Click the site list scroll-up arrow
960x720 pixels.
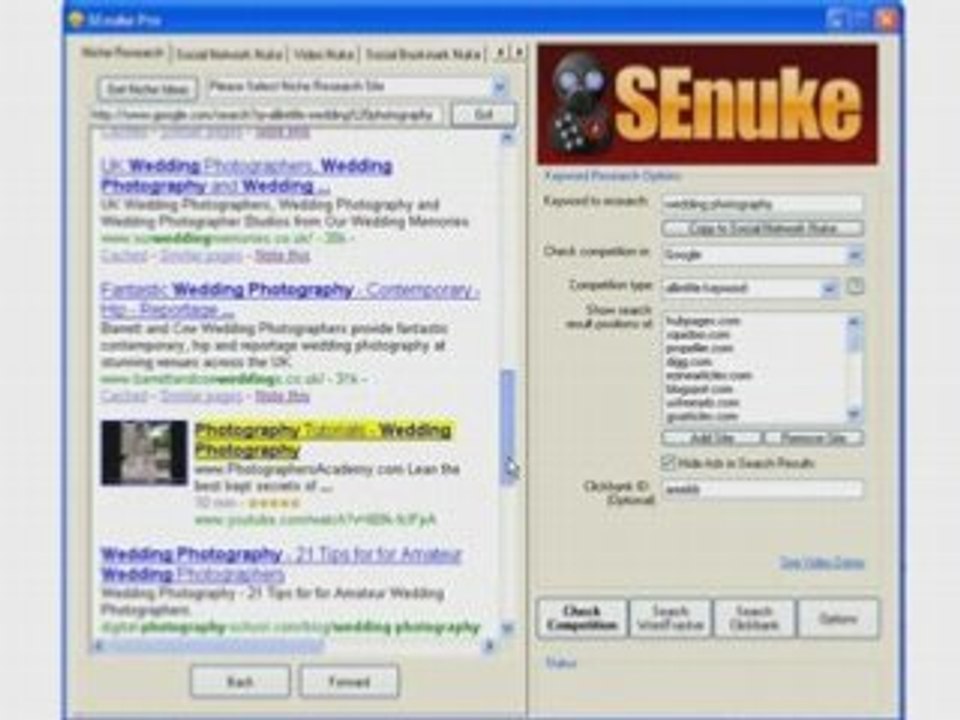(855, 321)
